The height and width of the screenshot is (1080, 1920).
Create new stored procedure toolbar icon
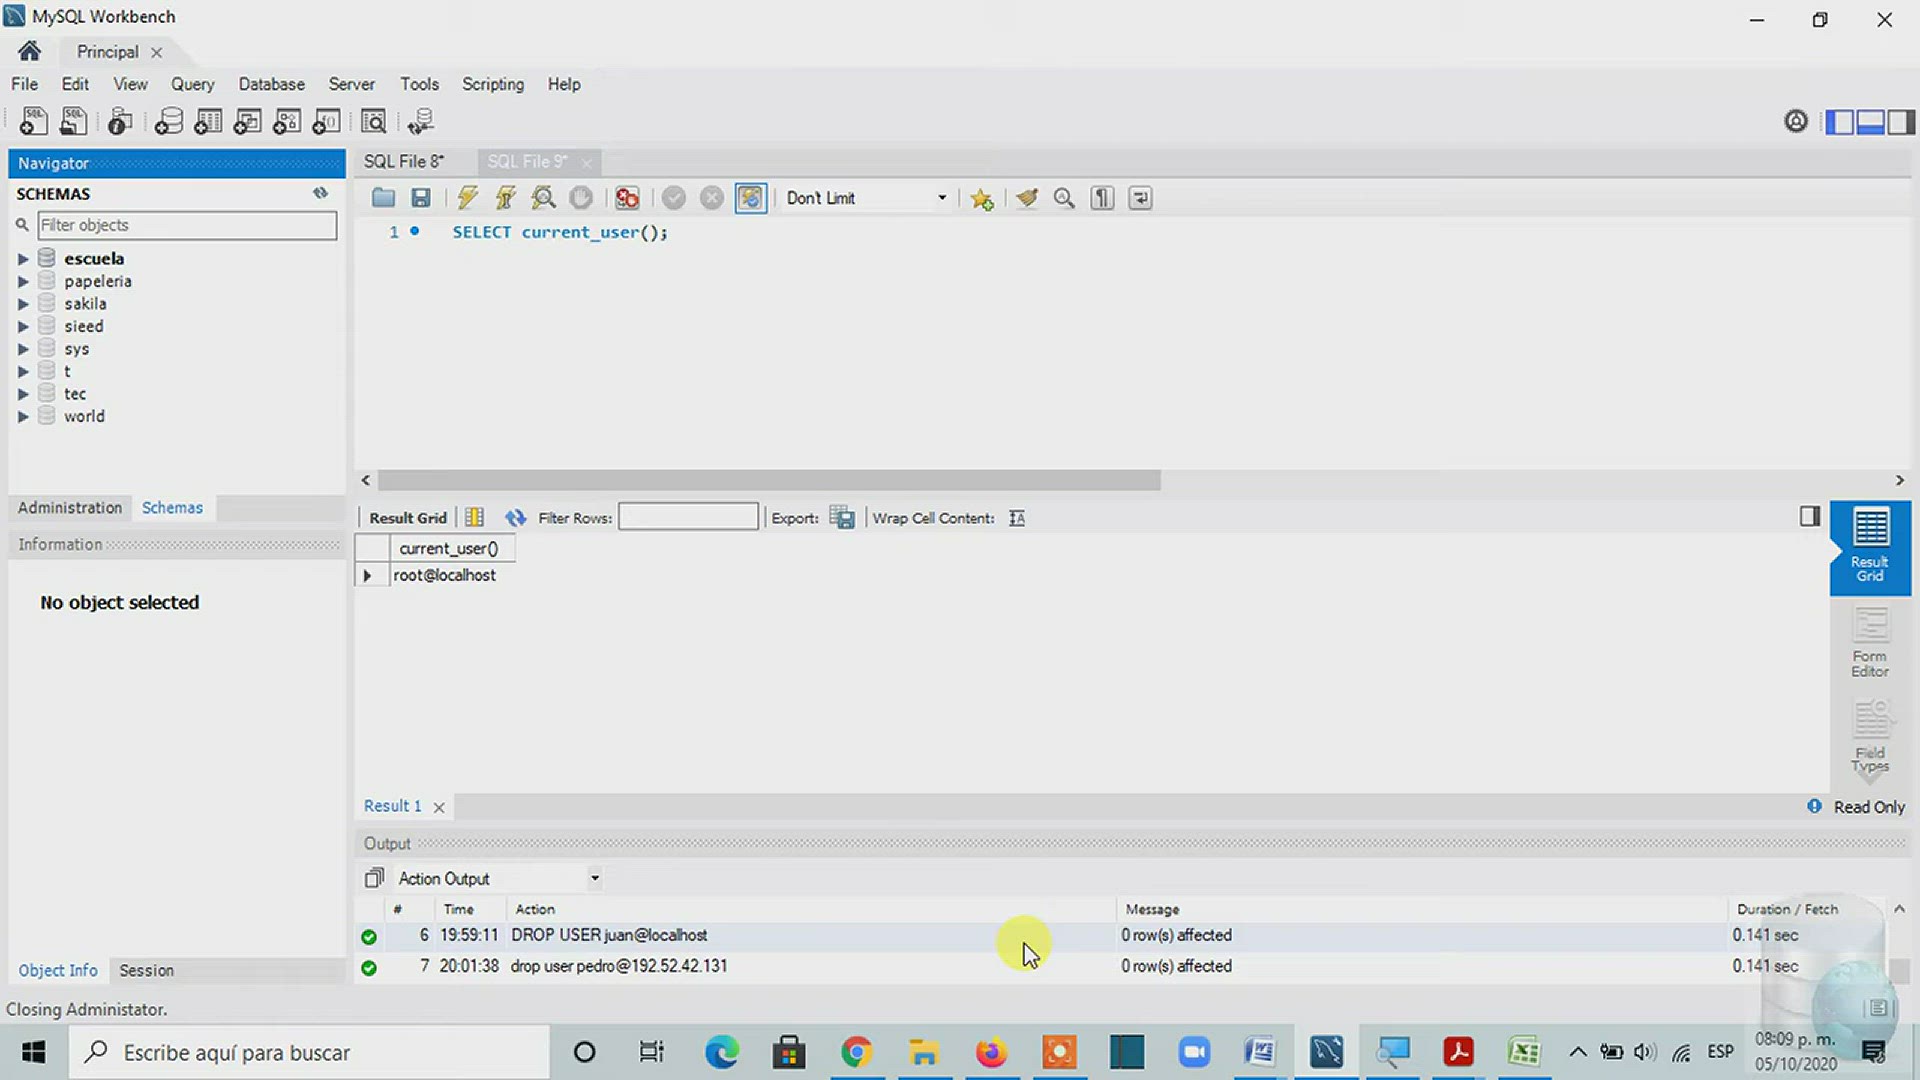click(x=287, y=122)
